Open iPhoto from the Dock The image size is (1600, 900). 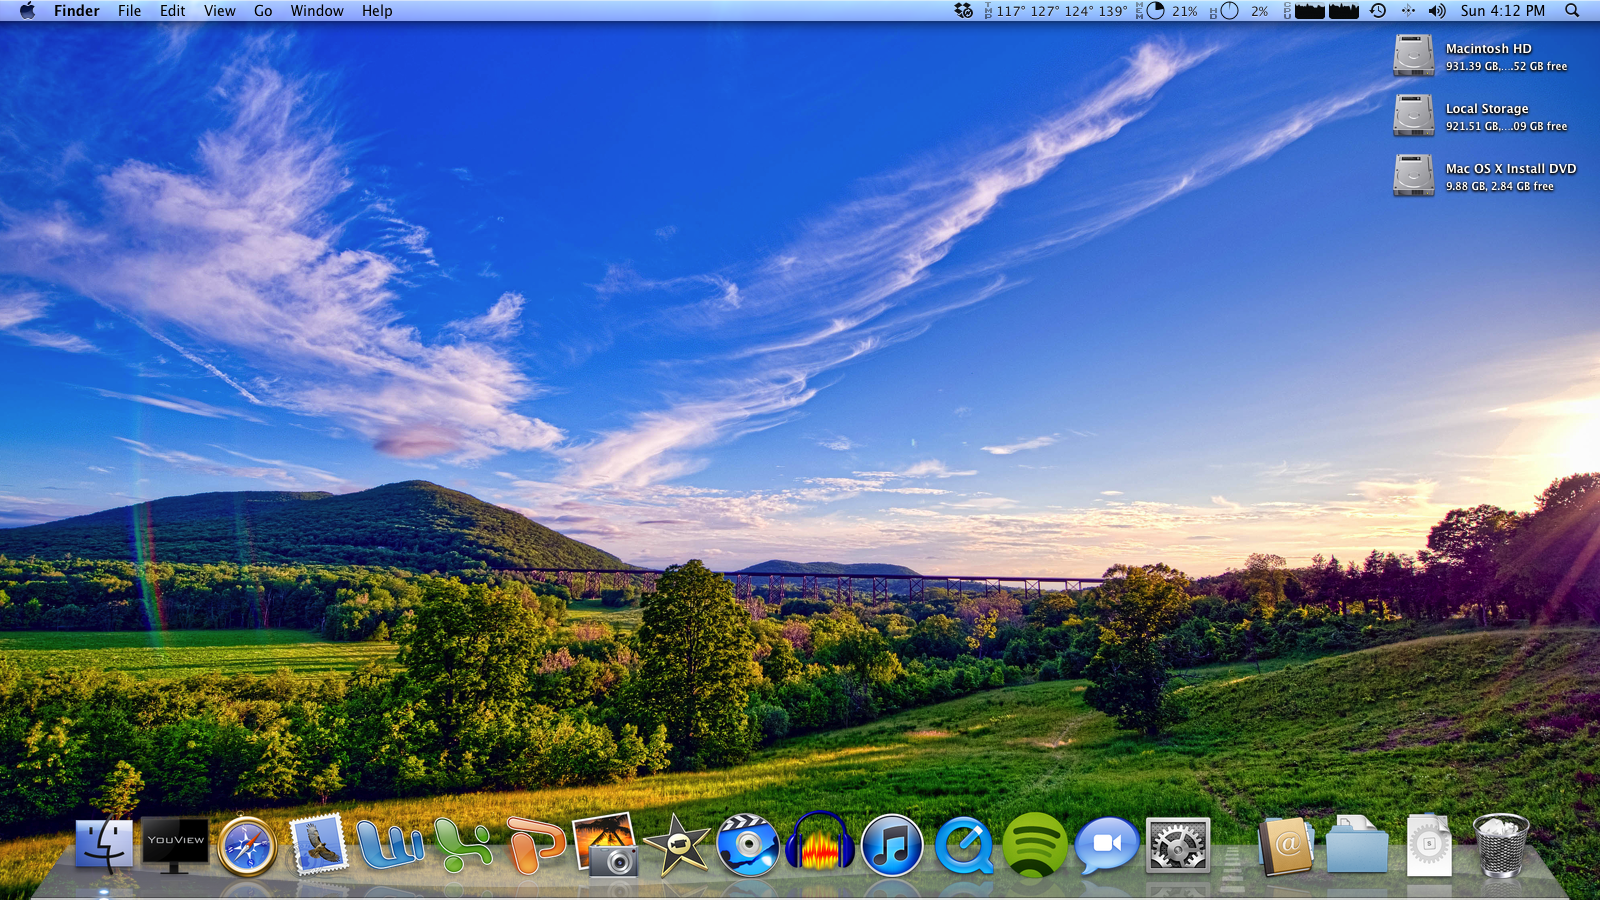[606, 845]
